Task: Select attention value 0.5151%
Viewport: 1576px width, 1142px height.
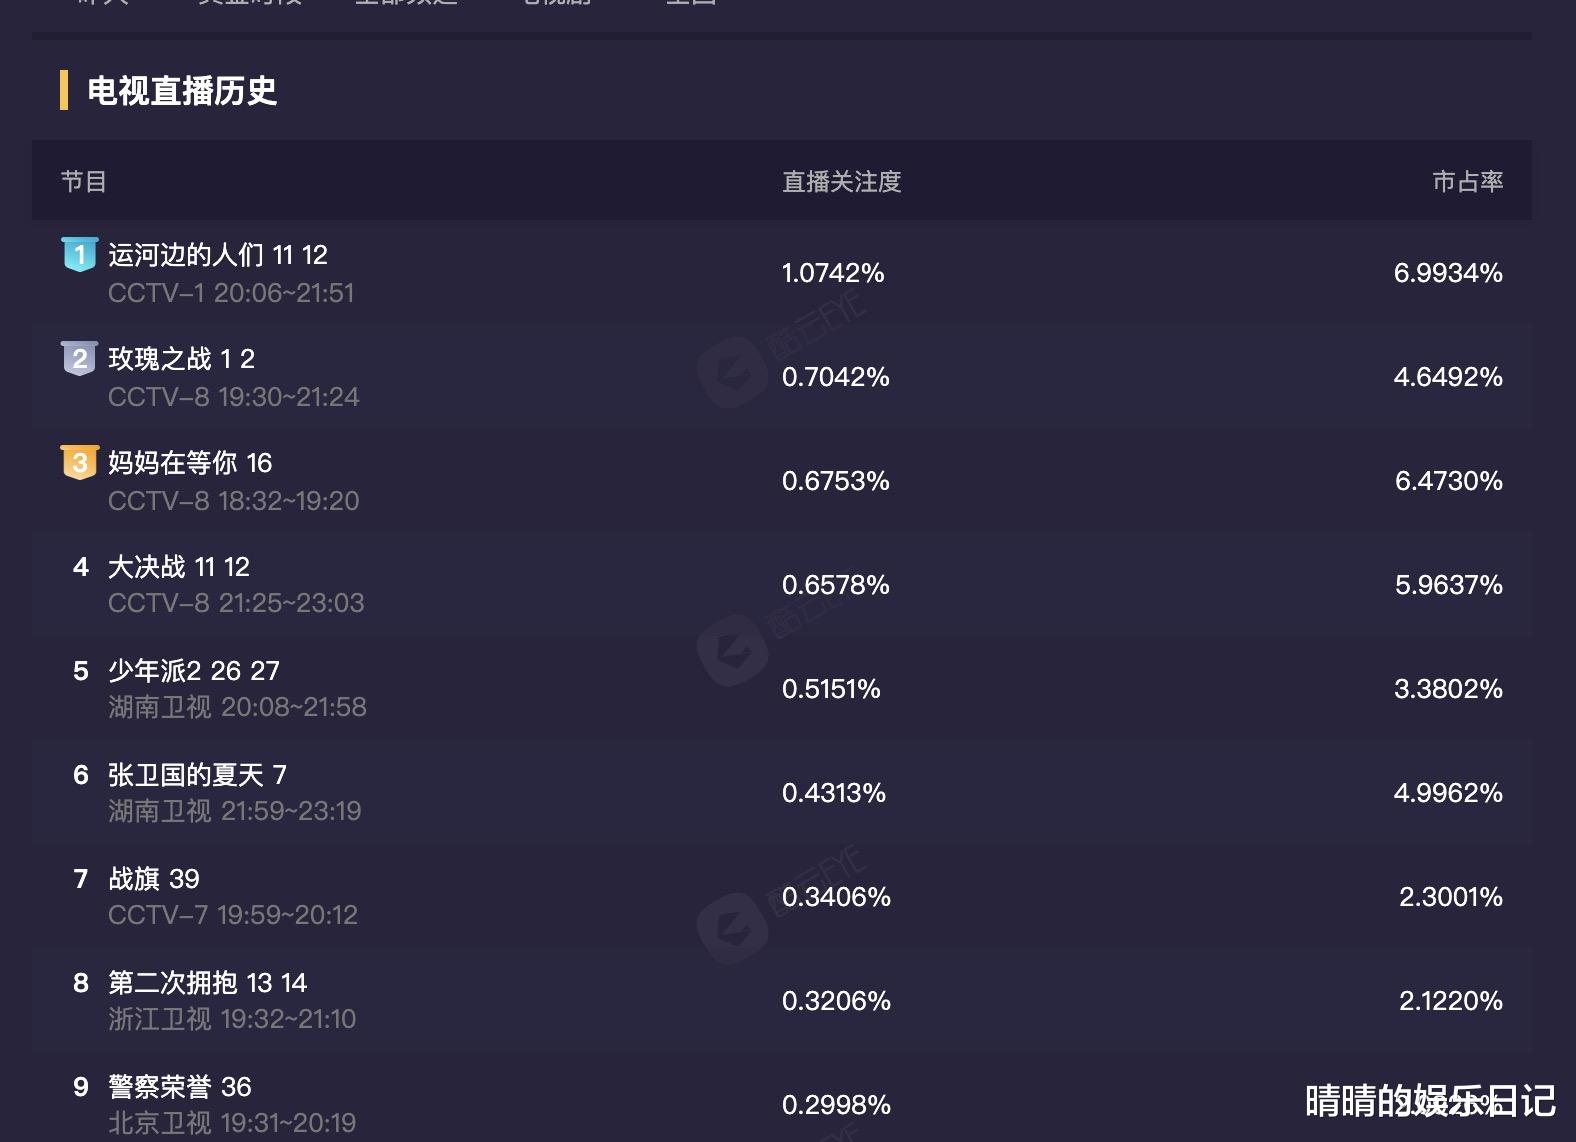Action: (831, 689)
